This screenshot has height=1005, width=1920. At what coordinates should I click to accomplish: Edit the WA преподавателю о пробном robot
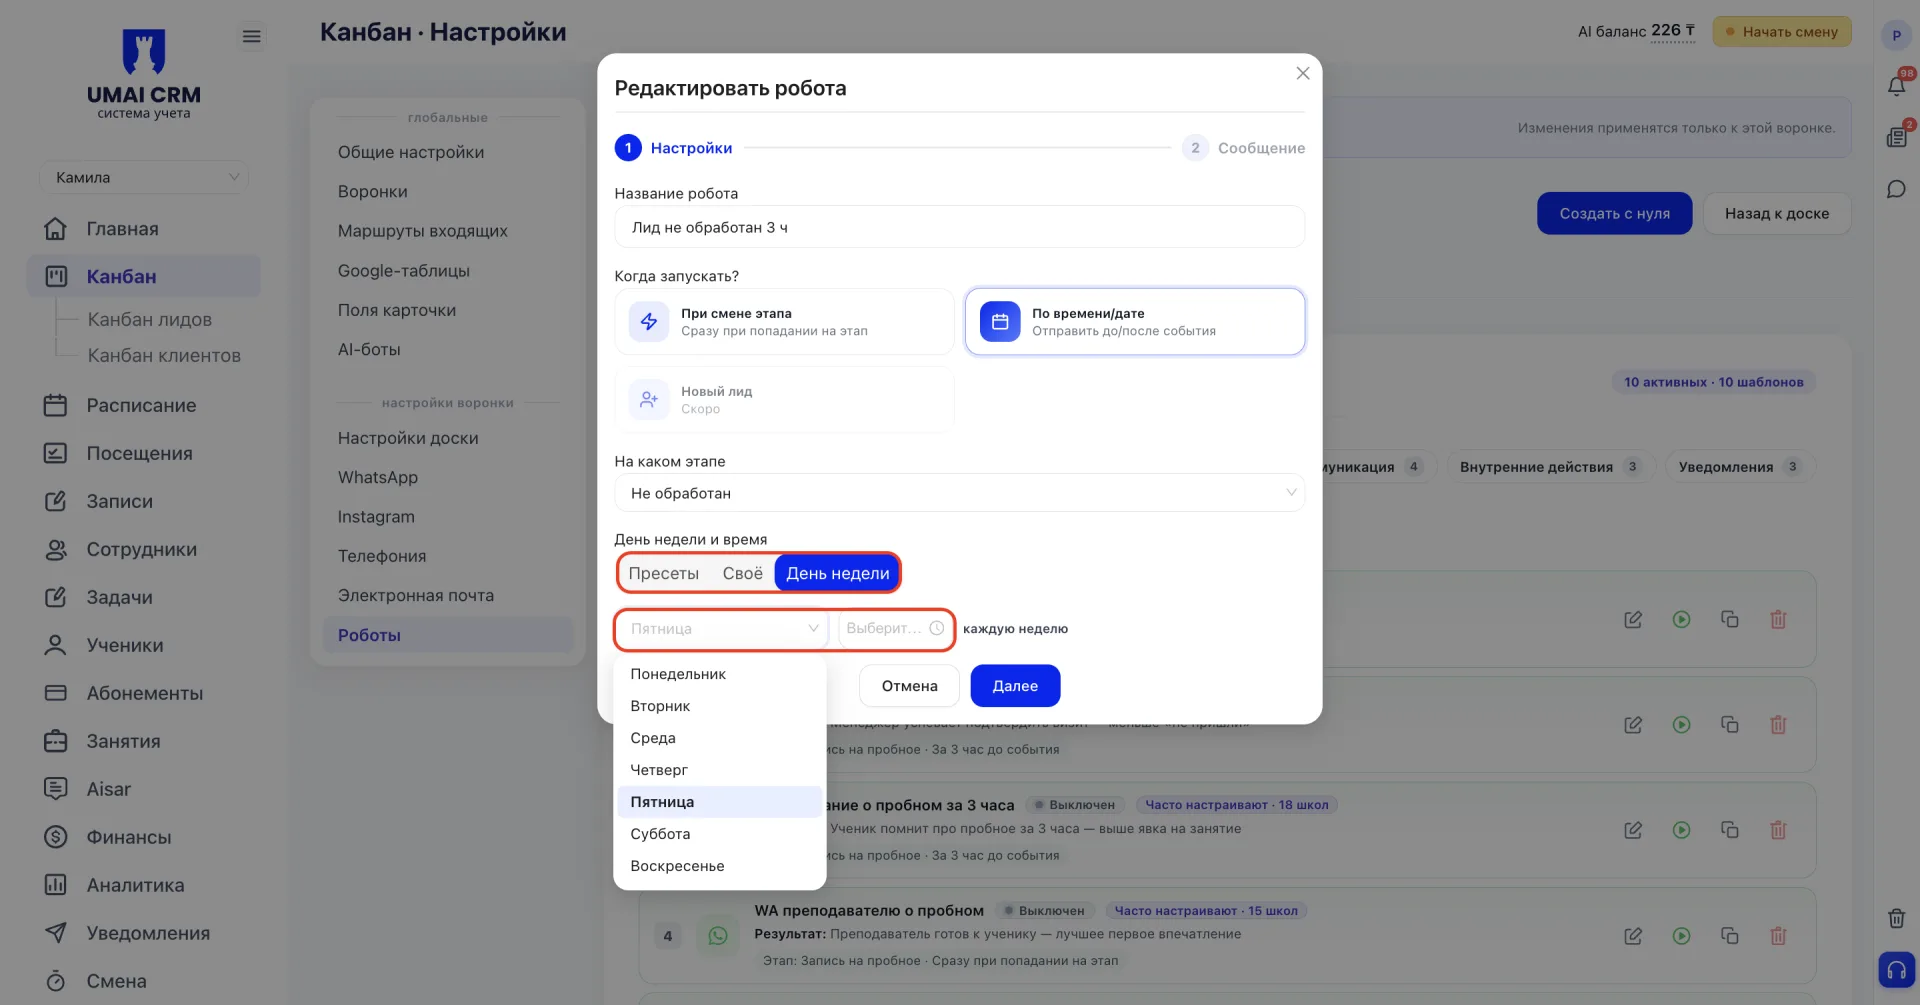pyautogui.click(x=1633, y=936)
